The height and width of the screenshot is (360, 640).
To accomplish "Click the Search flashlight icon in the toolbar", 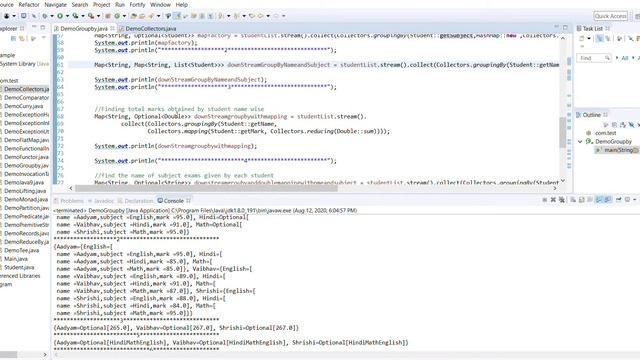I will tap(151, 16).
